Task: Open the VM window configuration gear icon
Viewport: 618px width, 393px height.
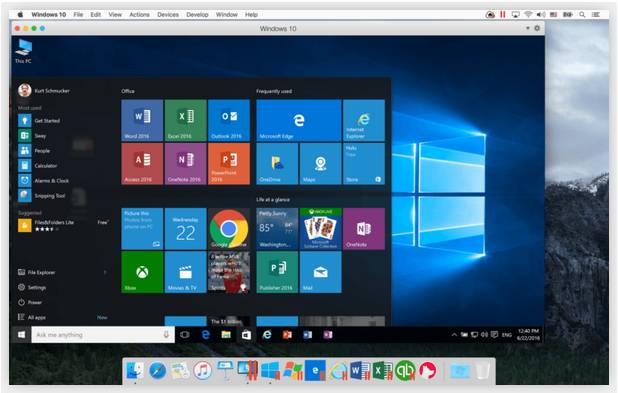Action: pyautogui.click(x=537, y=28)
